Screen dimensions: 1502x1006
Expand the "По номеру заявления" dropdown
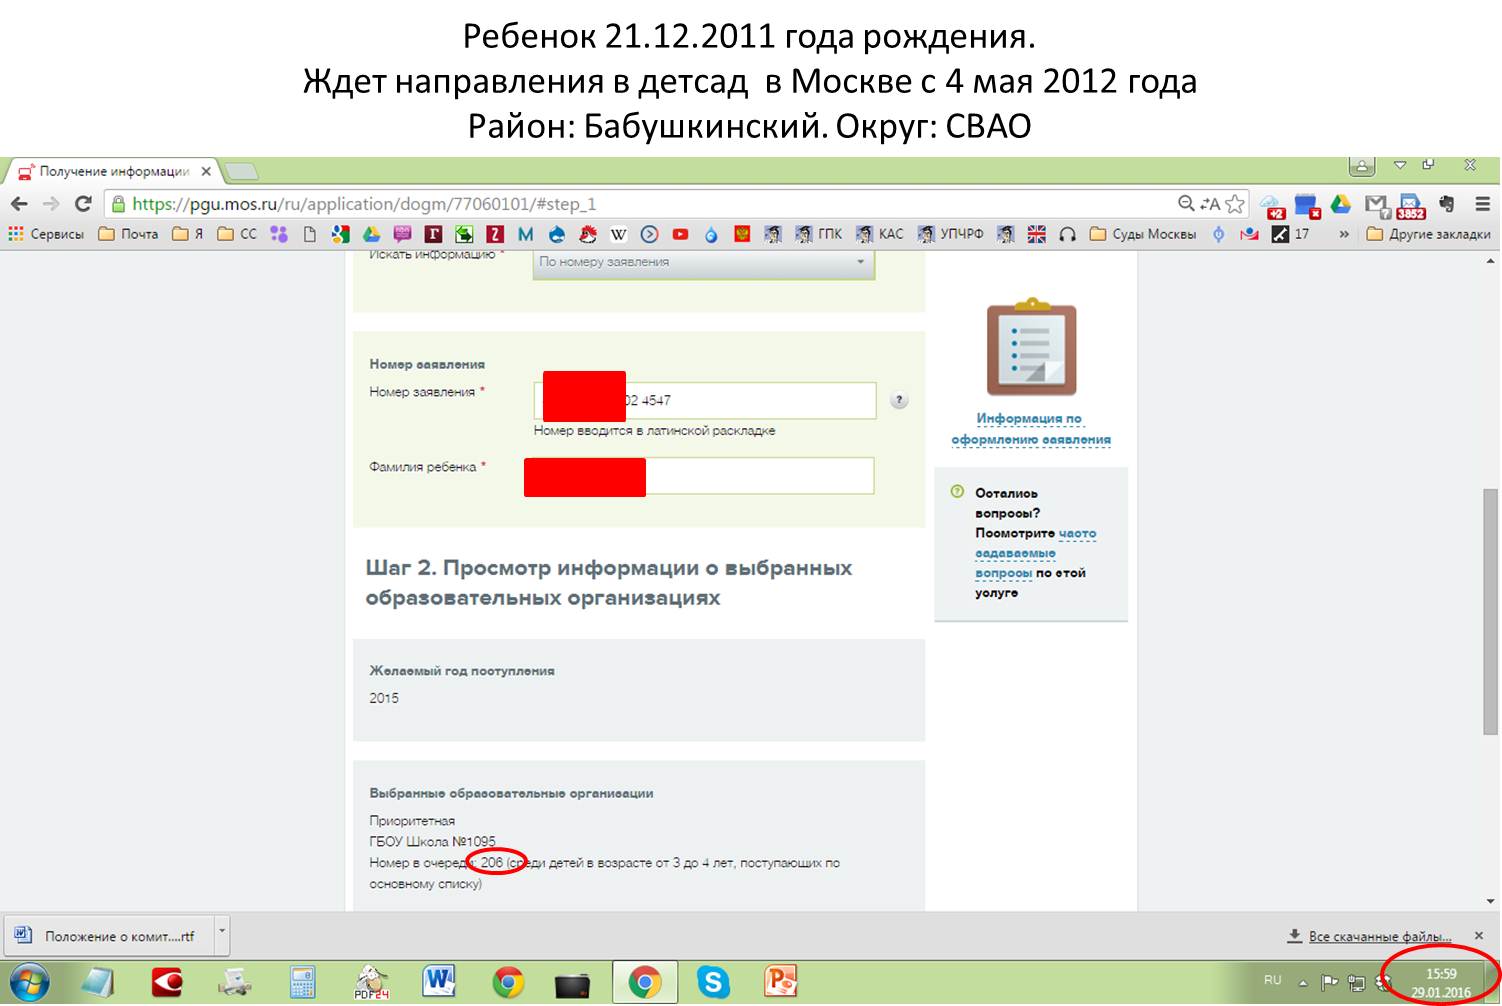click(704, 262)
